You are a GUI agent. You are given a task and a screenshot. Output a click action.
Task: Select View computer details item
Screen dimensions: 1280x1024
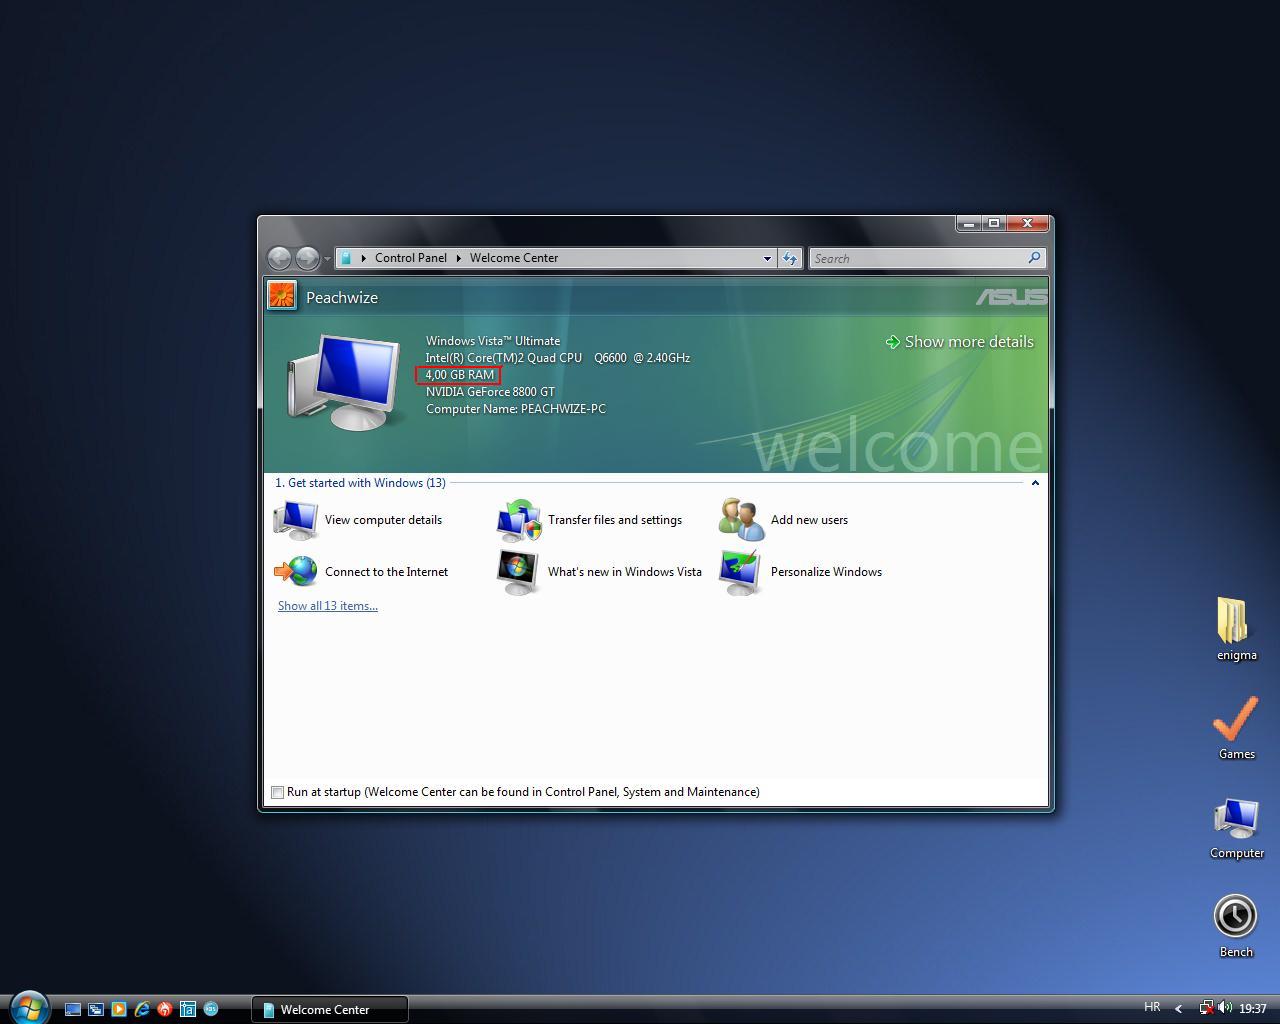click(358, 520)
